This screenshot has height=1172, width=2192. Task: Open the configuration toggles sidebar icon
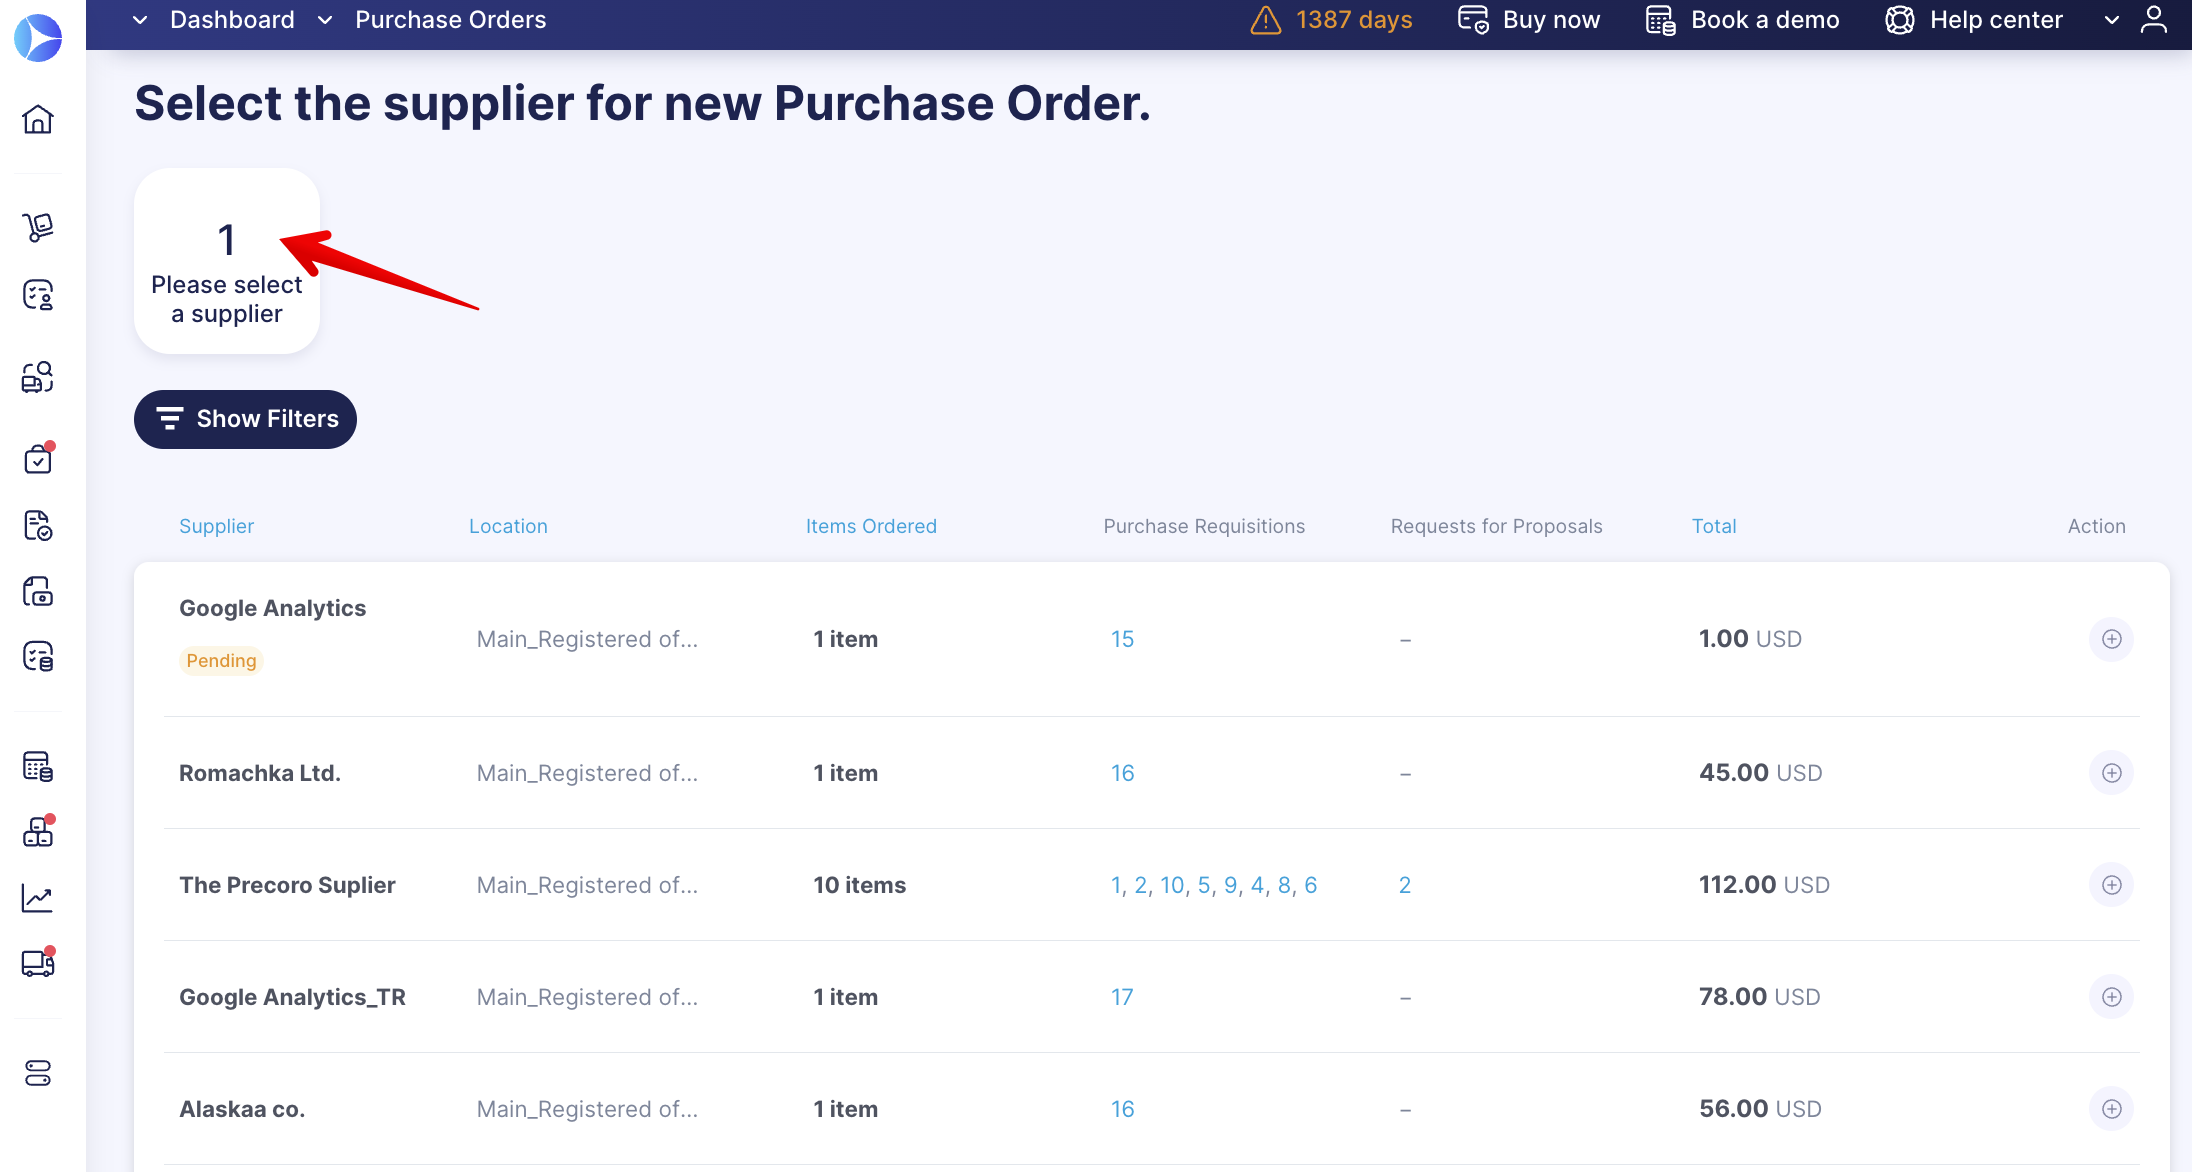click(38, 1073)
